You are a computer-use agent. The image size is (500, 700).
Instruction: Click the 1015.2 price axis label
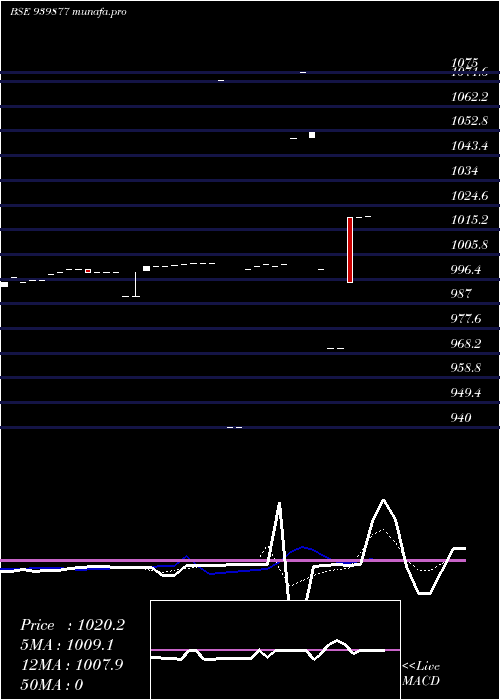click(x=470, y=220)
